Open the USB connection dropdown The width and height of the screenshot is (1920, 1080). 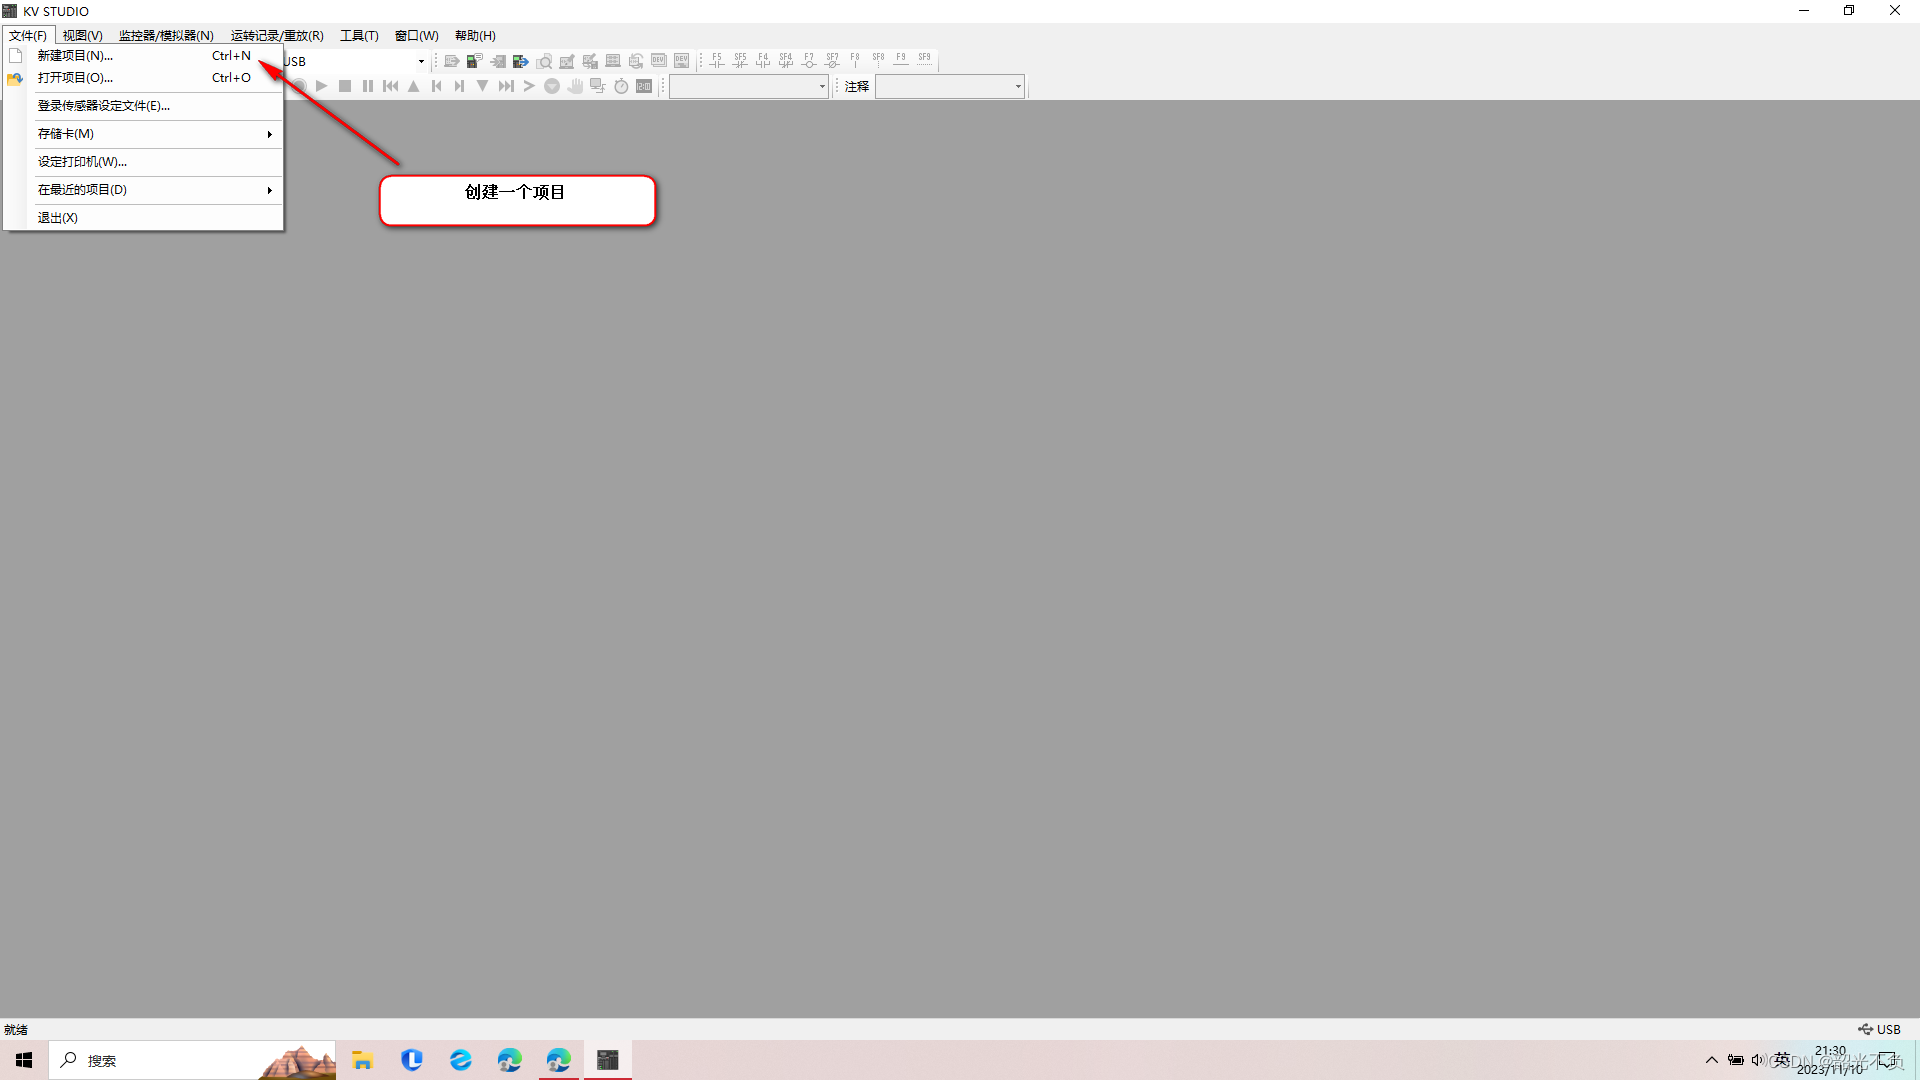click(421, 62)
